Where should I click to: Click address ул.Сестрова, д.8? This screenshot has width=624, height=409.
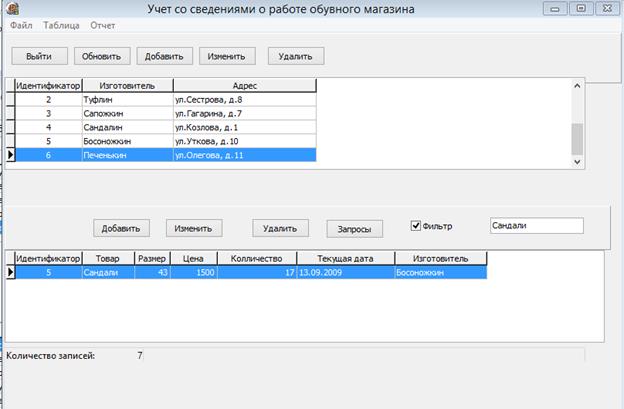(245, 99)
